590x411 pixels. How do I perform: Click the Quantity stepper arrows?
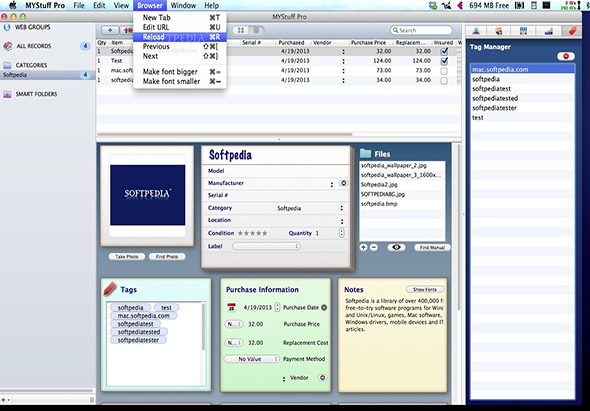tap(341, 233)
